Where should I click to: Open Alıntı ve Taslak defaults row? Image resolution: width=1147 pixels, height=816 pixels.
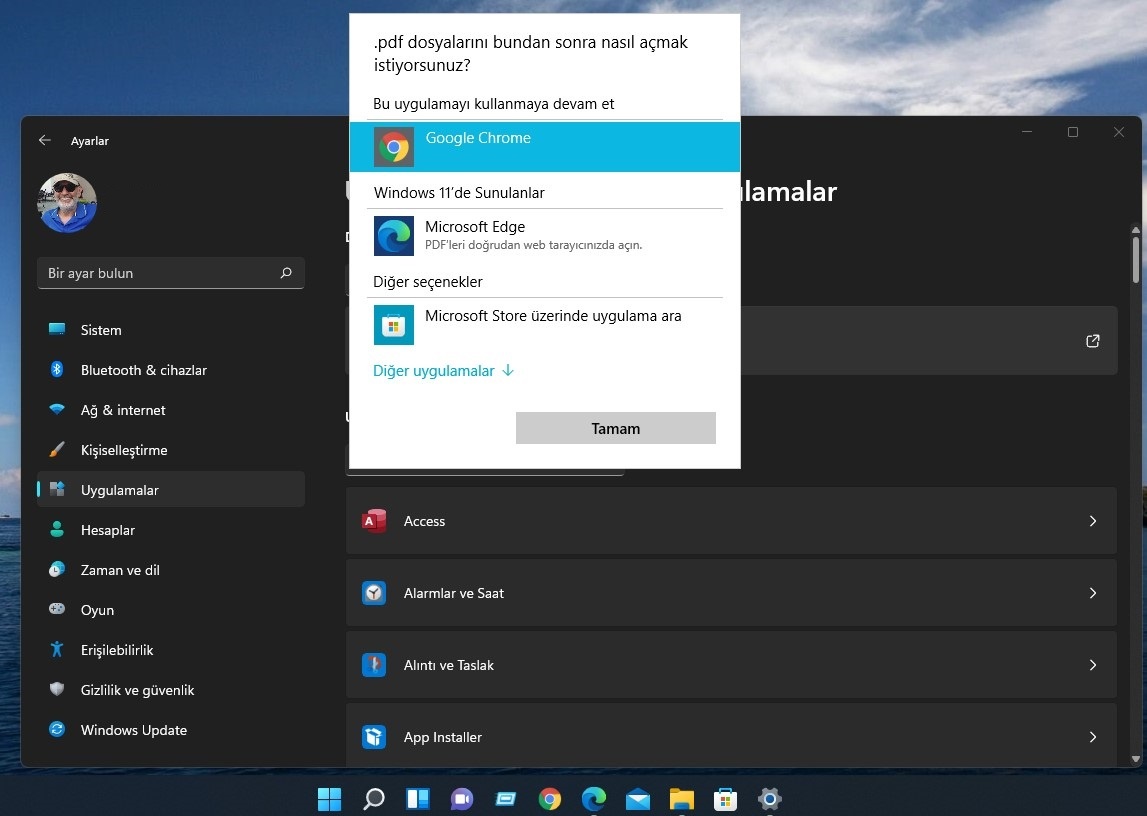pos(731,665)
